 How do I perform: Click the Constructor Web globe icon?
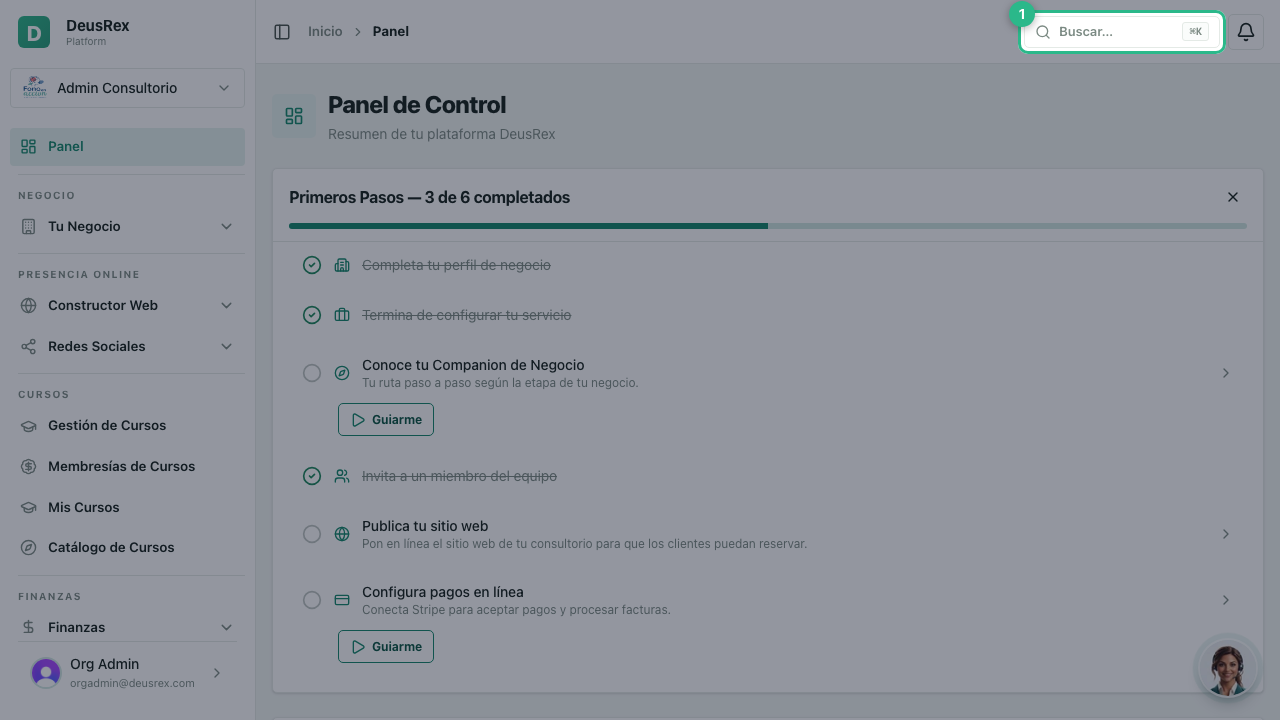[x=29, y=305]
